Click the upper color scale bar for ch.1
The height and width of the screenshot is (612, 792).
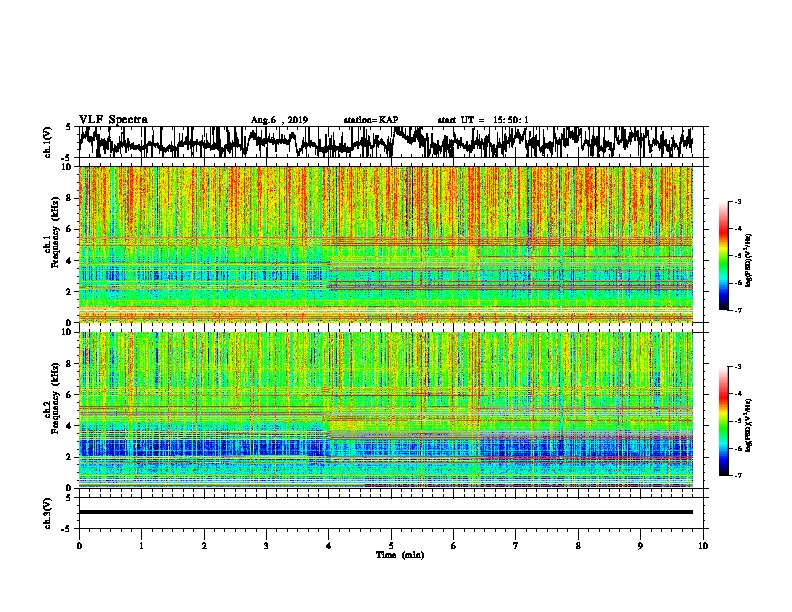[724, 256]
